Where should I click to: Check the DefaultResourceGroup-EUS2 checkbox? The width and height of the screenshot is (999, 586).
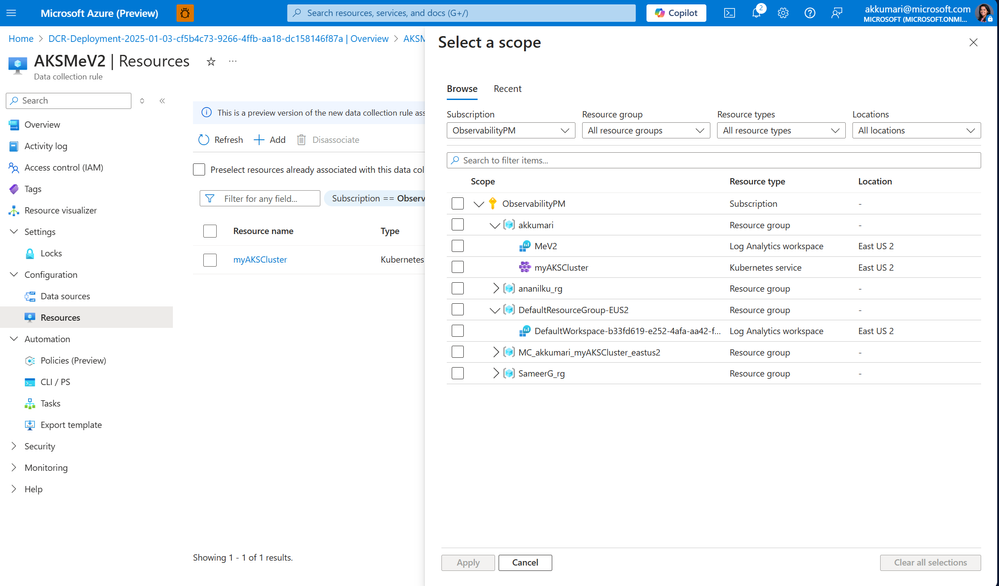[x=457, y=310]
